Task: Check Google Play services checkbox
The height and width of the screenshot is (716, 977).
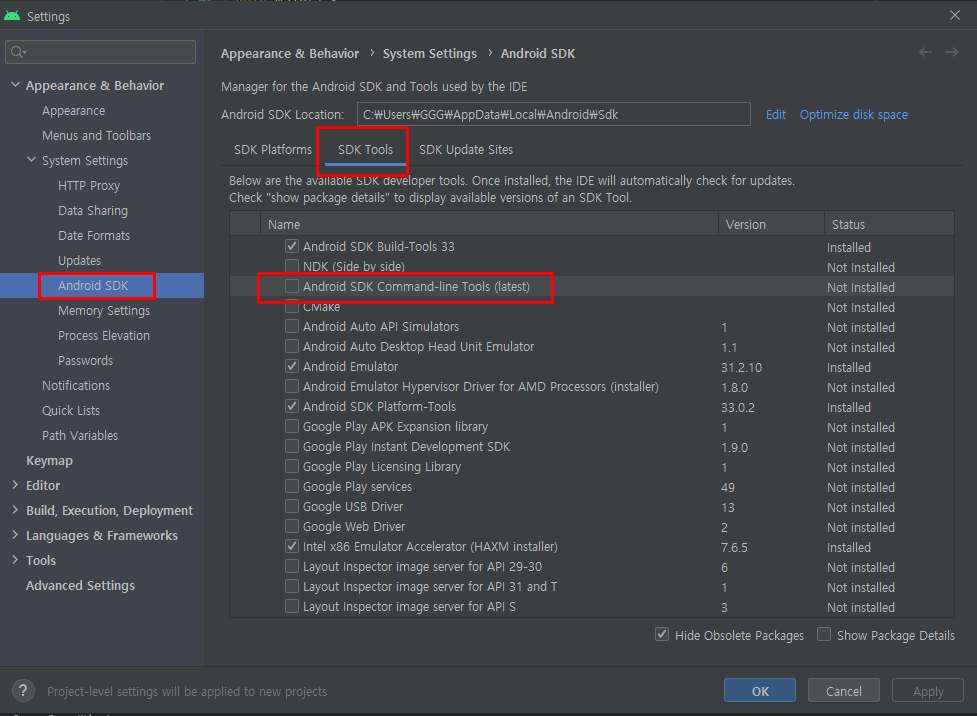Action: pos(292,486)
